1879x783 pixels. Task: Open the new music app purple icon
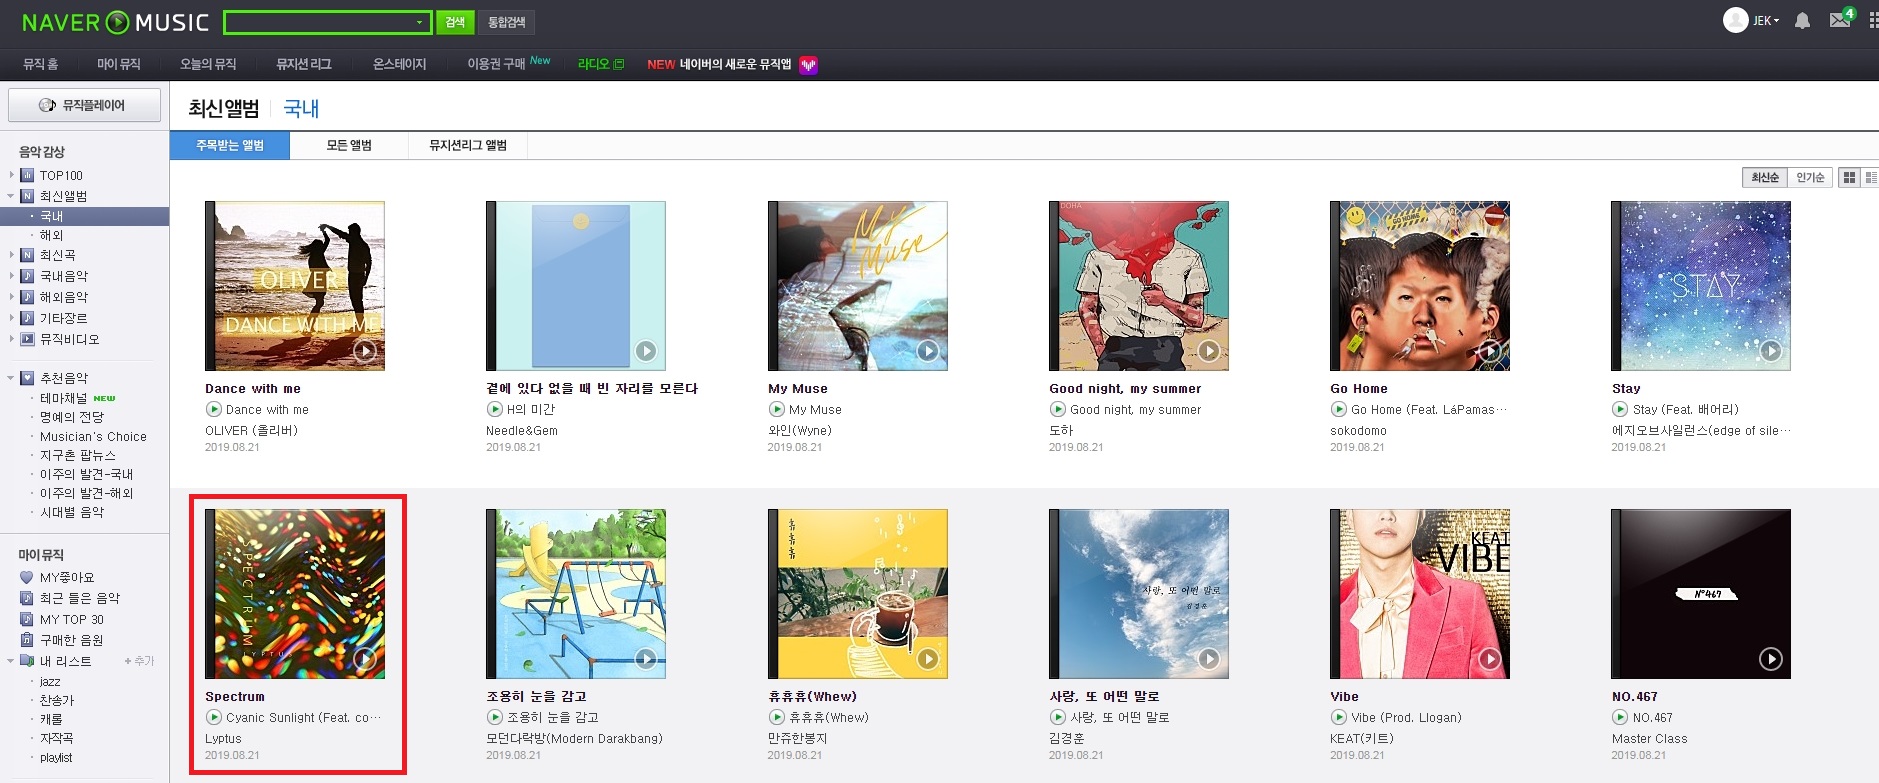click(808, 65)
